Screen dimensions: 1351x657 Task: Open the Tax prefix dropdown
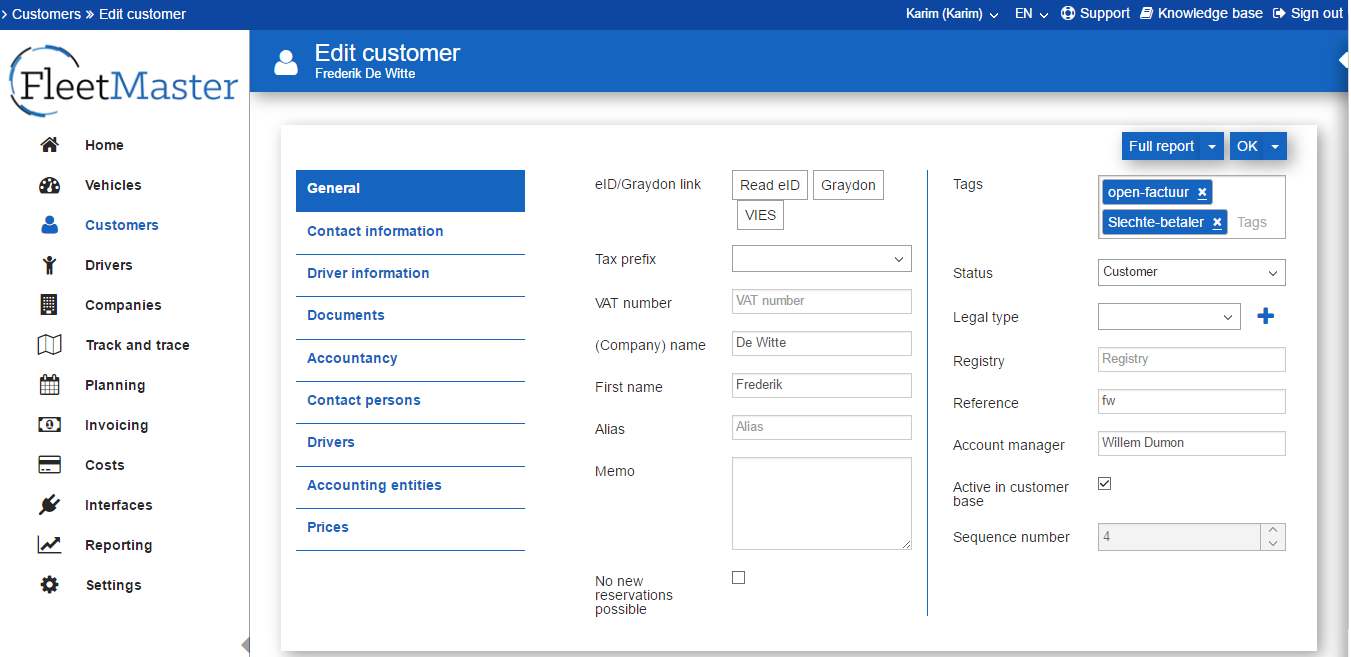coord(821,259)
